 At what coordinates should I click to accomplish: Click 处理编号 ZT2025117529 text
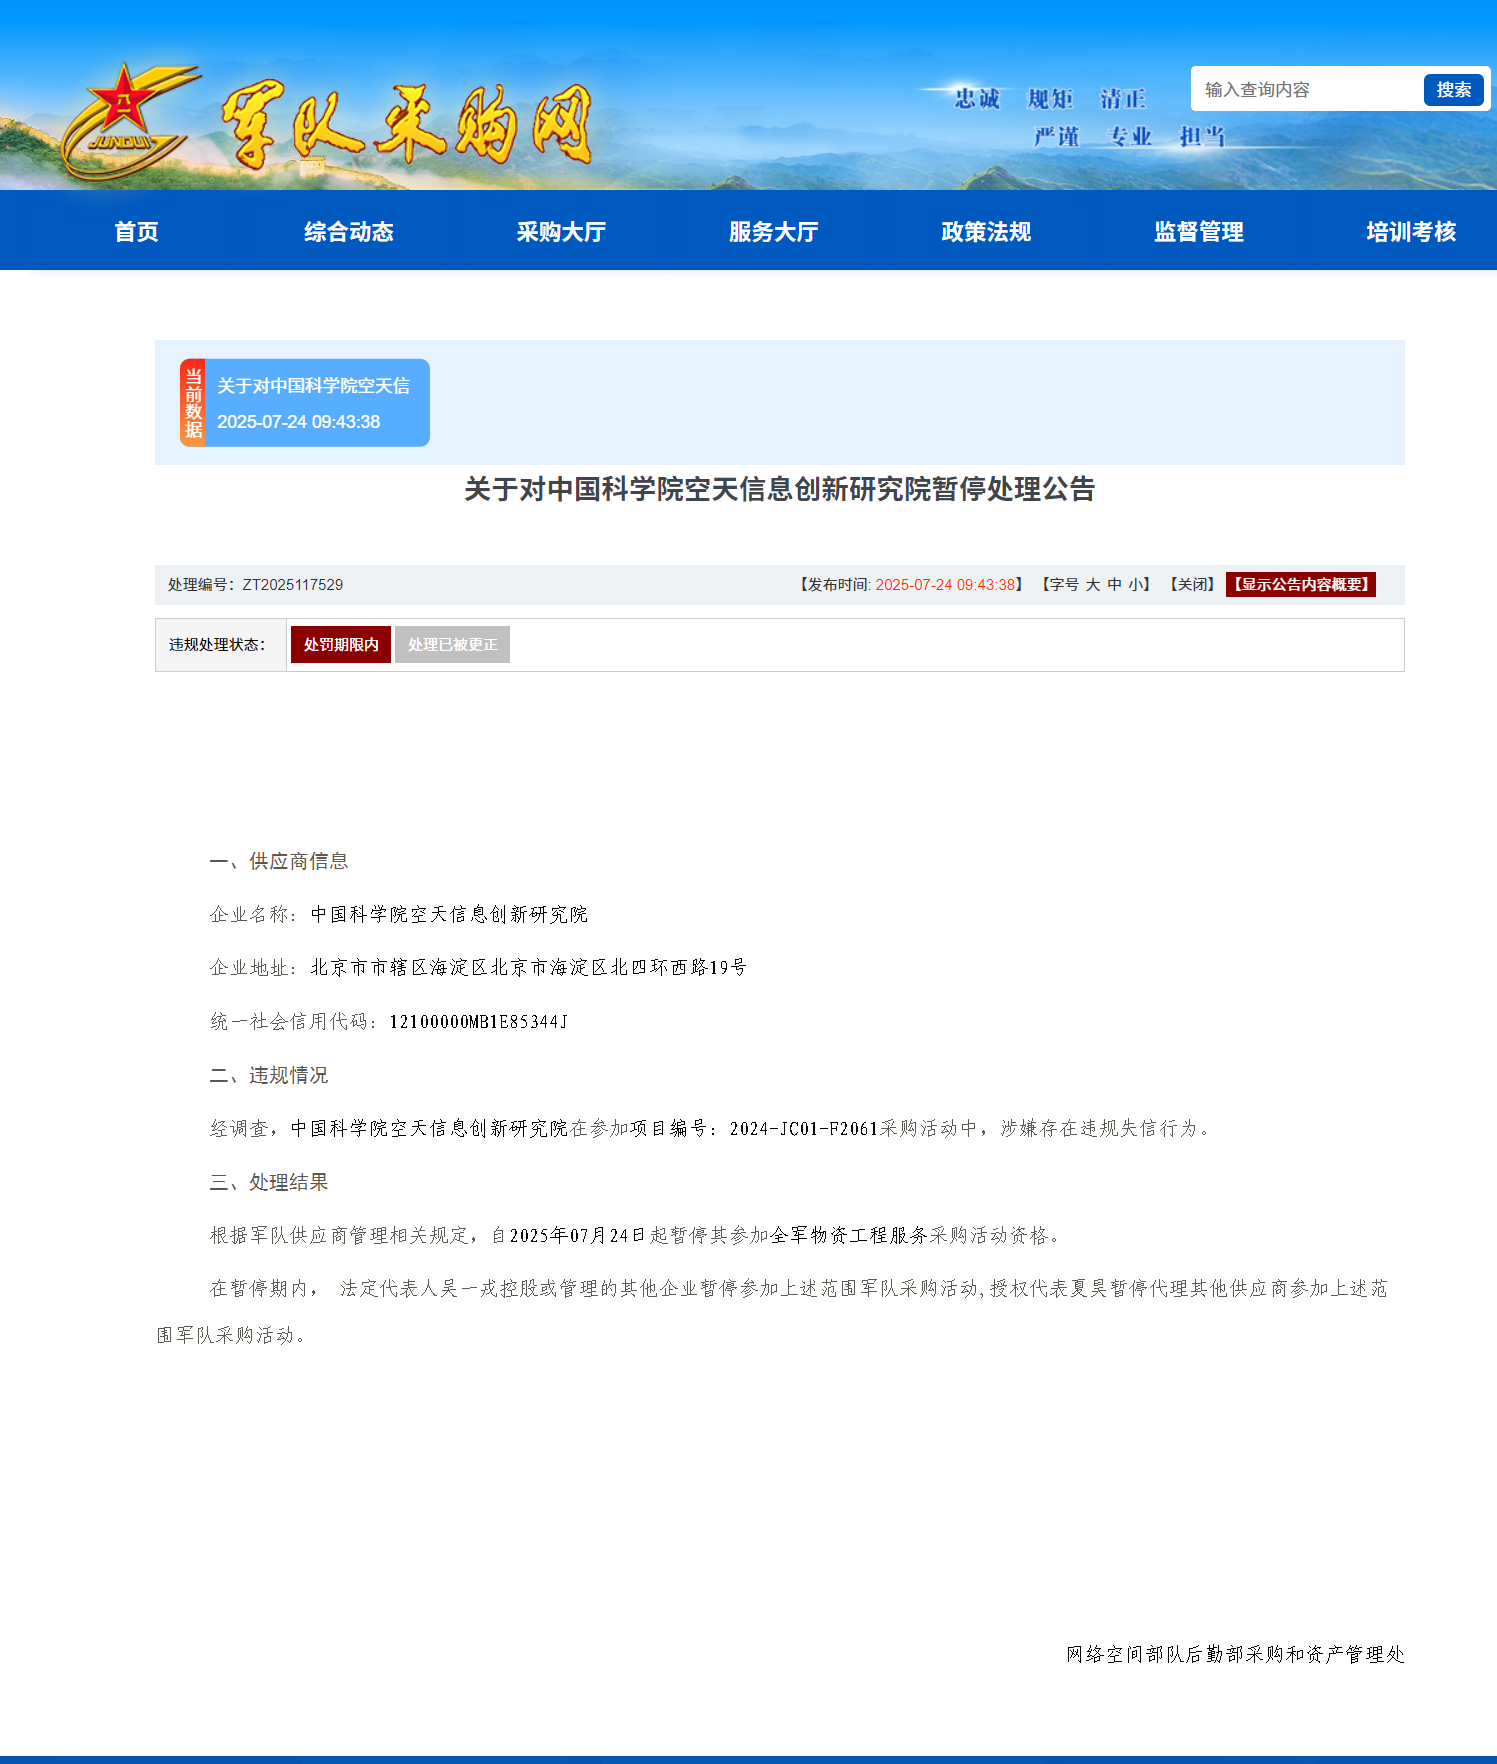coord(255,585)
